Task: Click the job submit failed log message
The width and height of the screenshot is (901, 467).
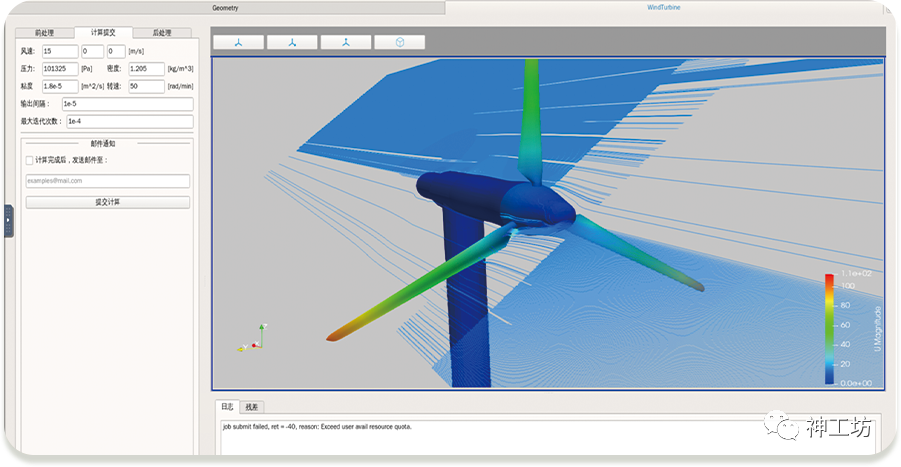Action: 317,427
